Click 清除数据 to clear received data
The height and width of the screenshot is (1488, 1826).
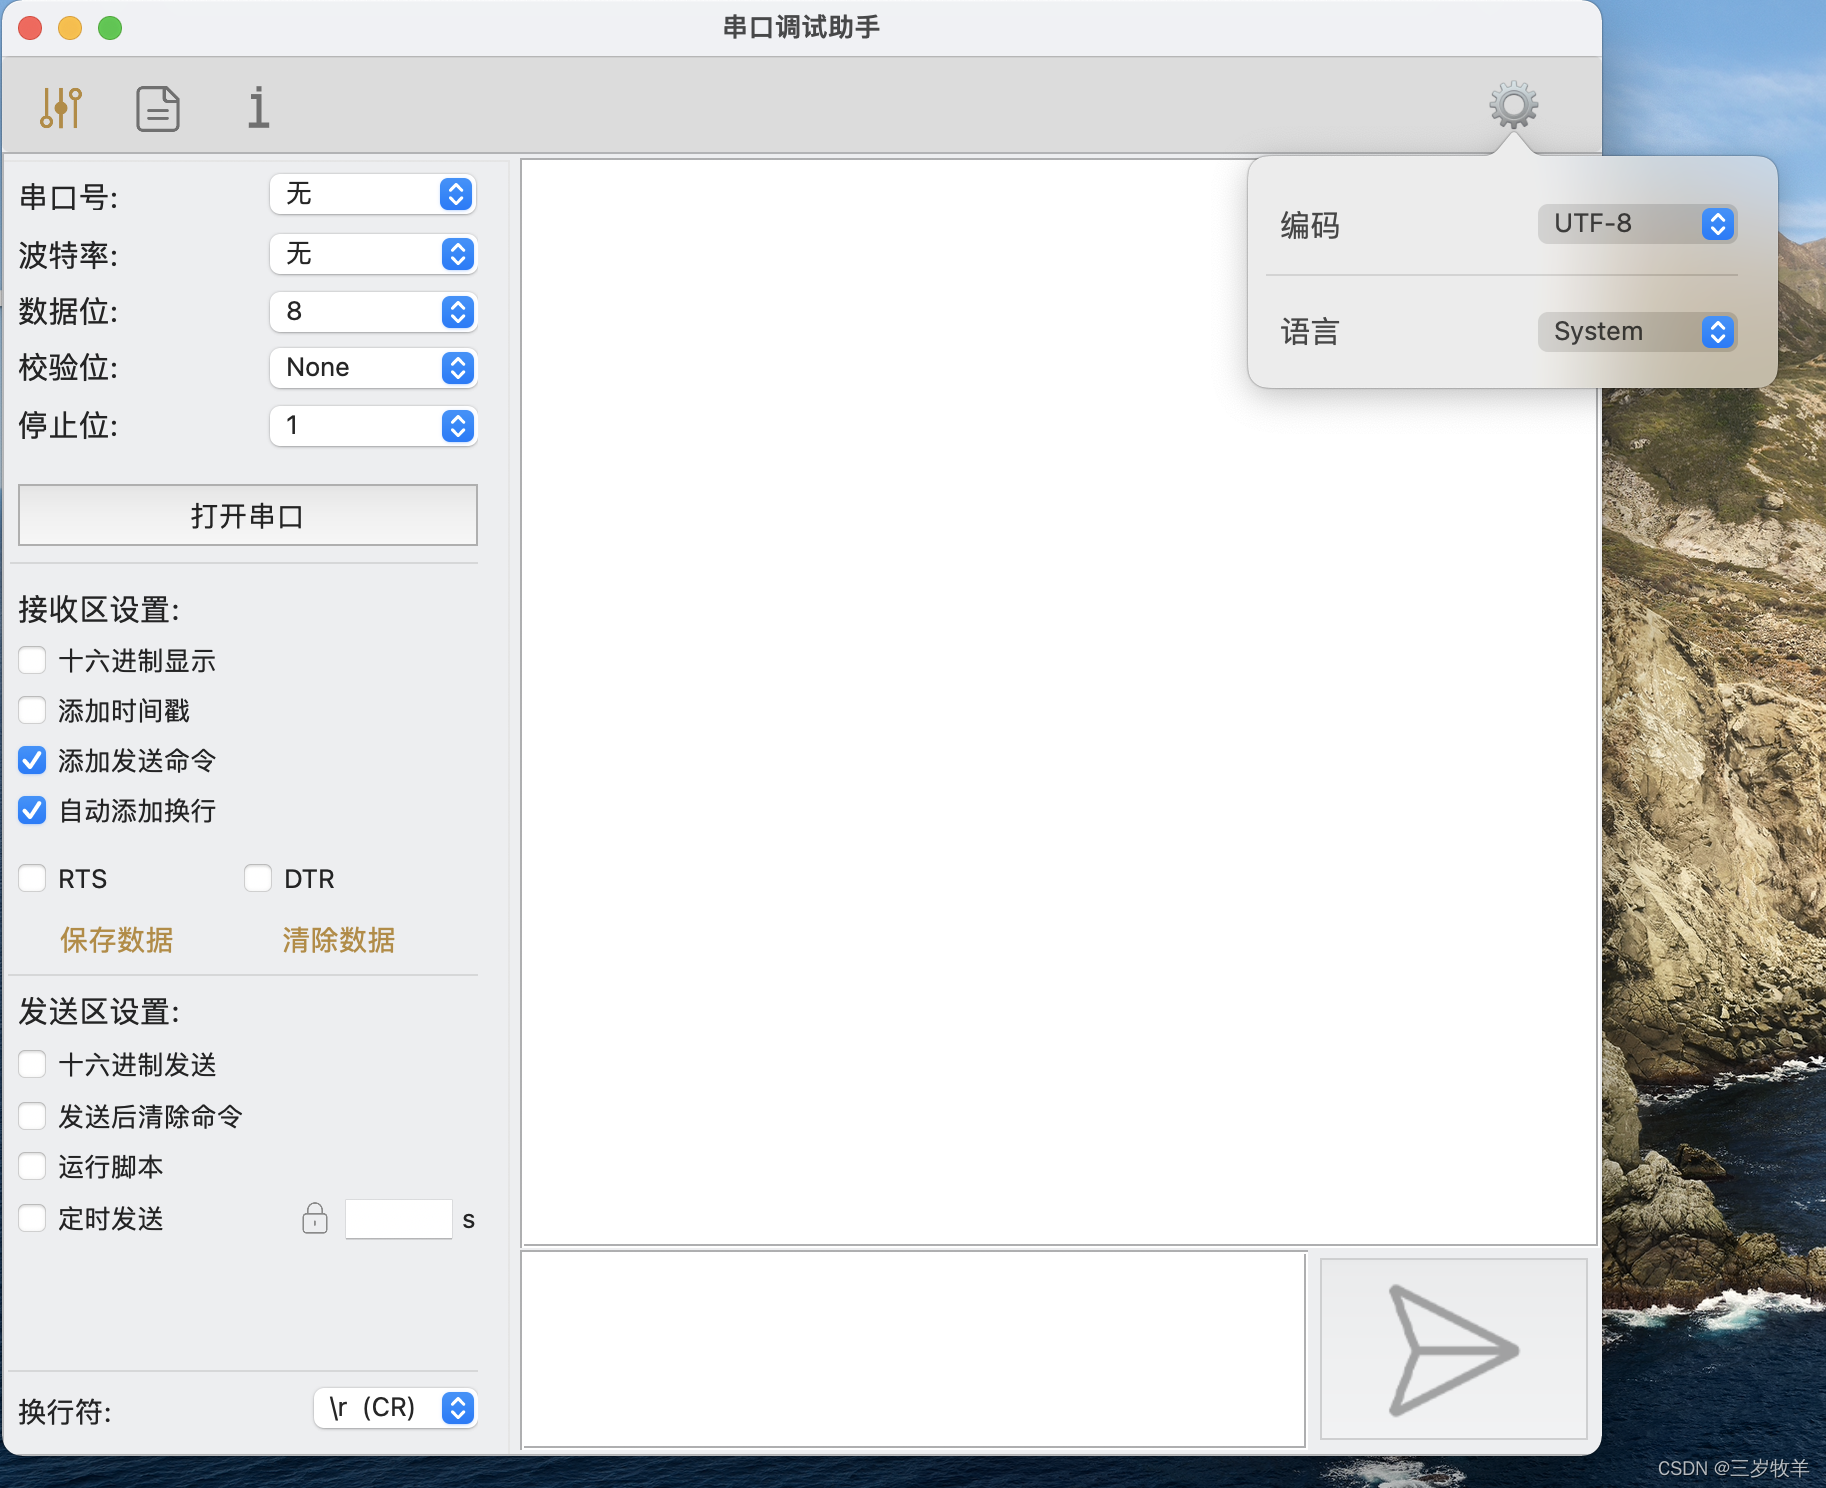(338, 940)
